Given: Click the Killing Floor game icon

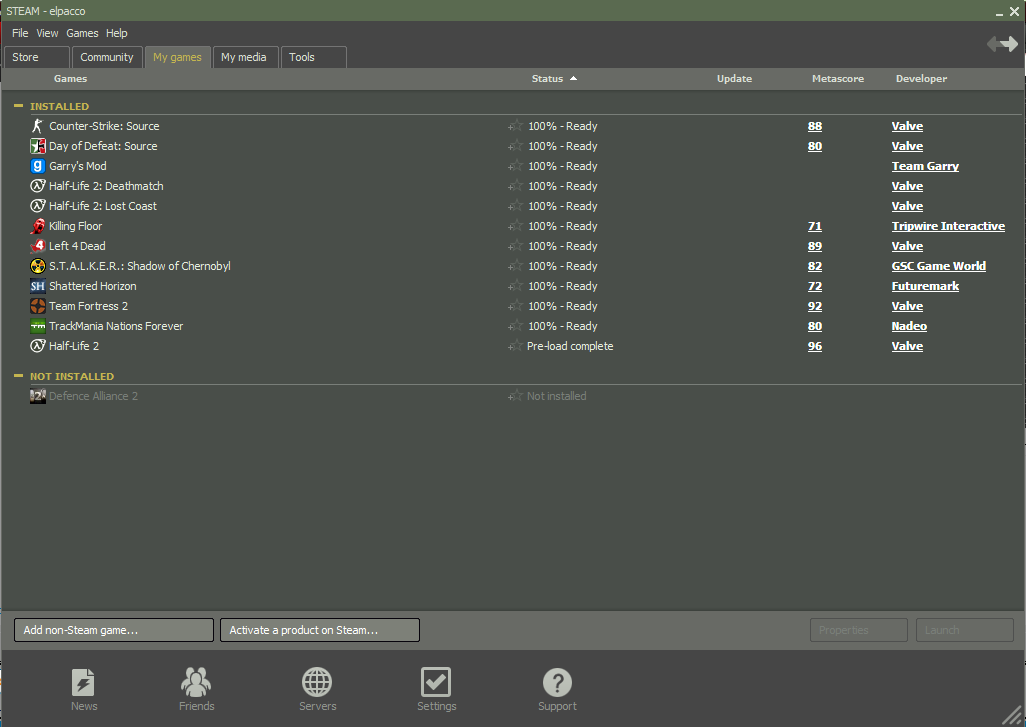Looking at the screenshot, I should pyautogui.click(x=38, y=226).
